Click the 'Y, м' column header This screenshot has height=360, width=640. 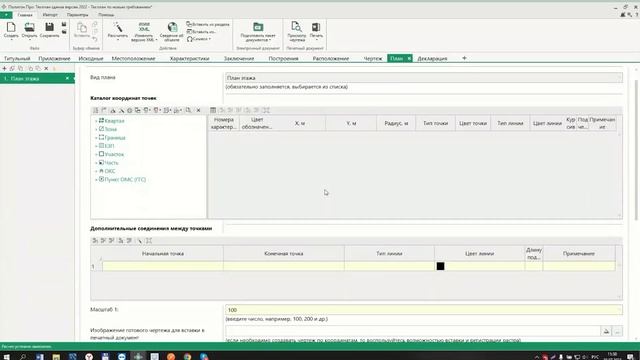coord(351,123)
